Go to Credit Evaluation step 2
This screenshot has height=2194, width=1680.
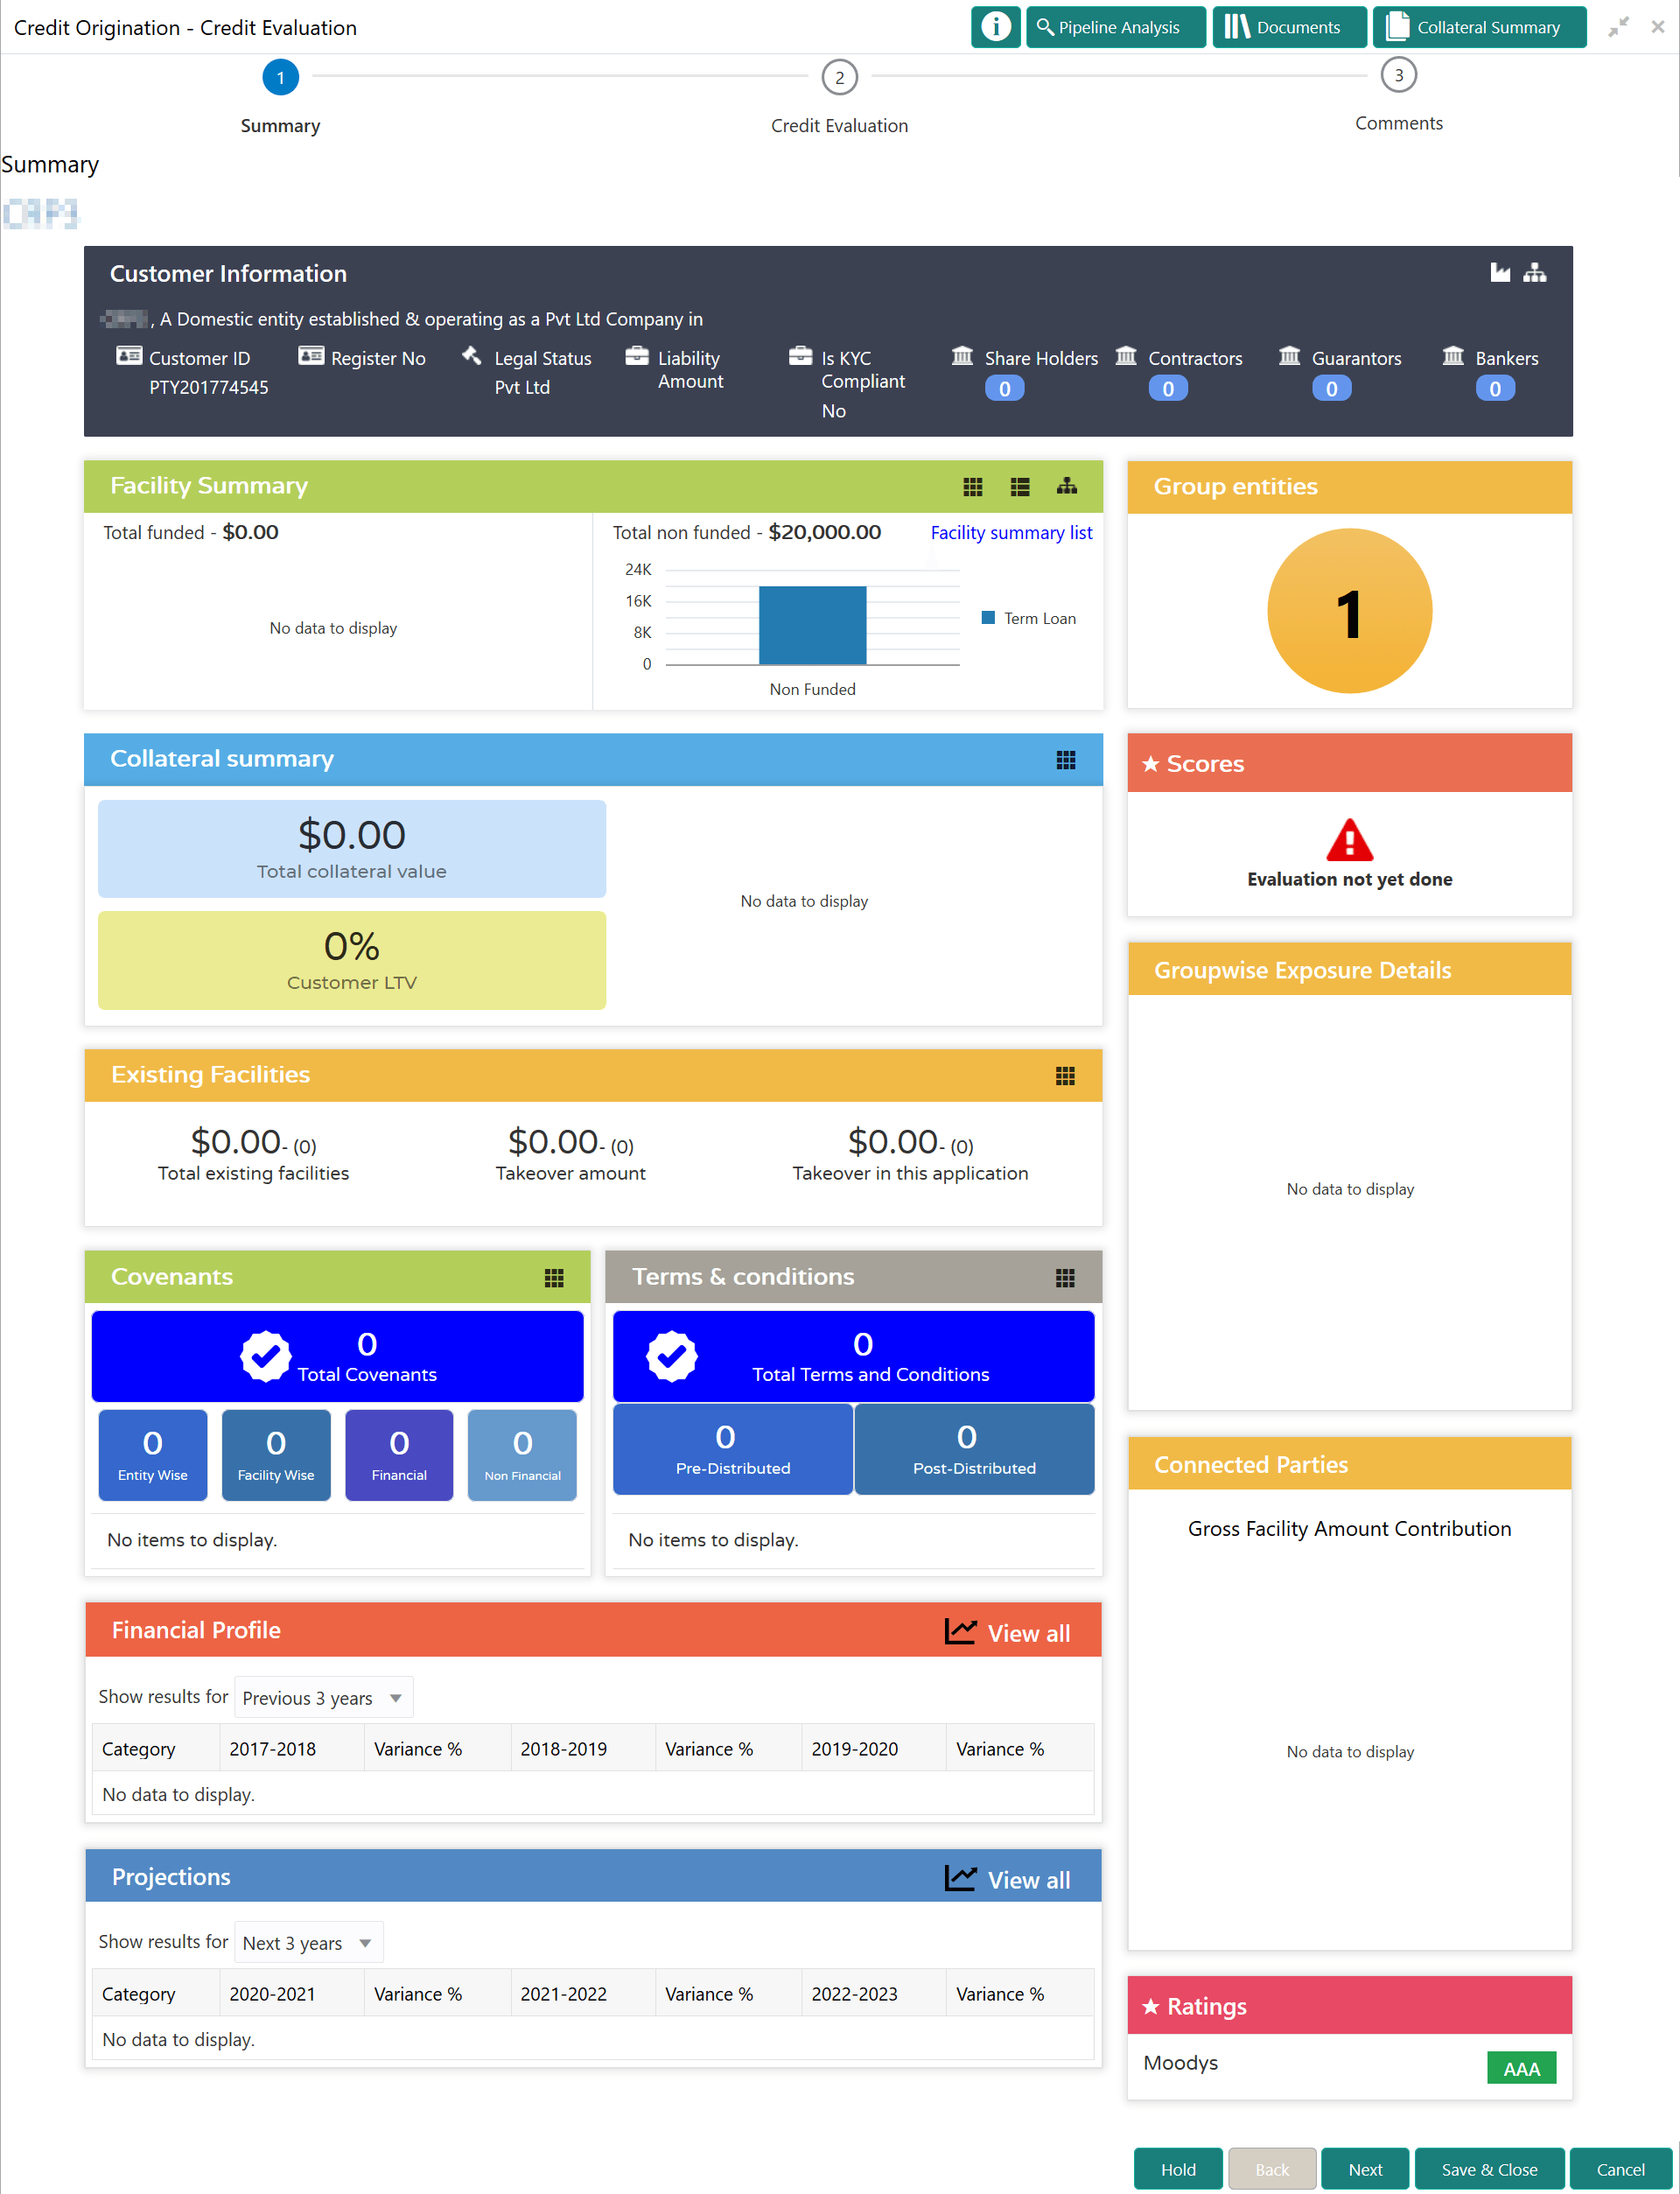click(839, 78)
